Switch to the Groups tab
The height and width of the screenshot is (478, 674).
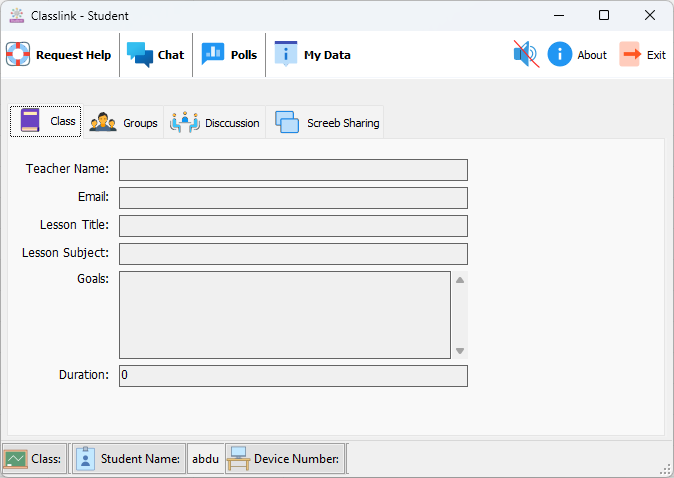coord(123,123)
